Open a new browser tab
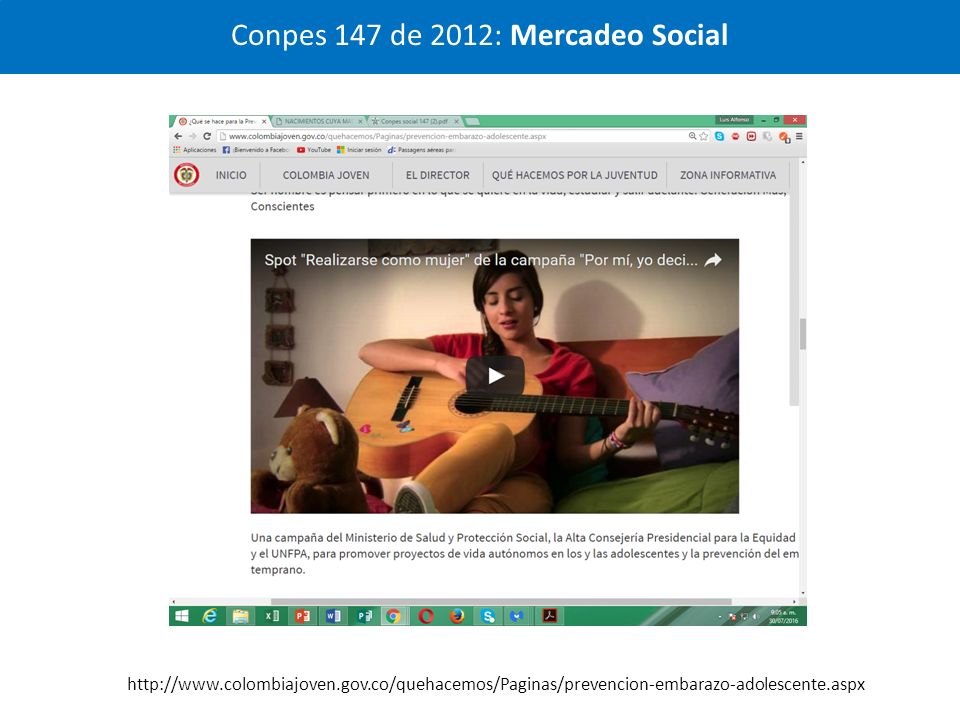The width and height of the screenshot is (960, 720). coord(472,121)
